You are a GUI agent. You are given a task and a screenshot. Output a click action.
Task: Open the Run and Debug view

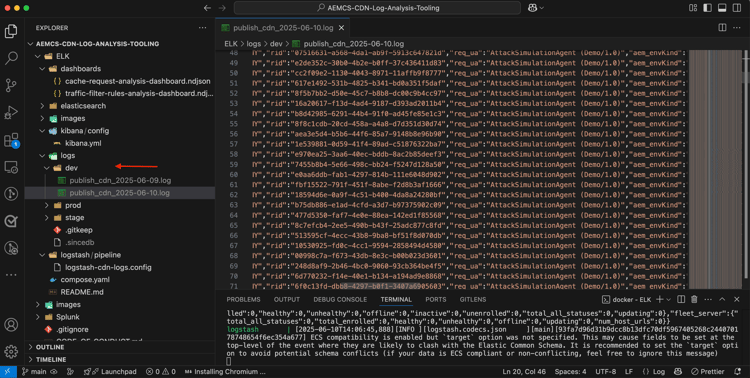click(x=11, y=113)
